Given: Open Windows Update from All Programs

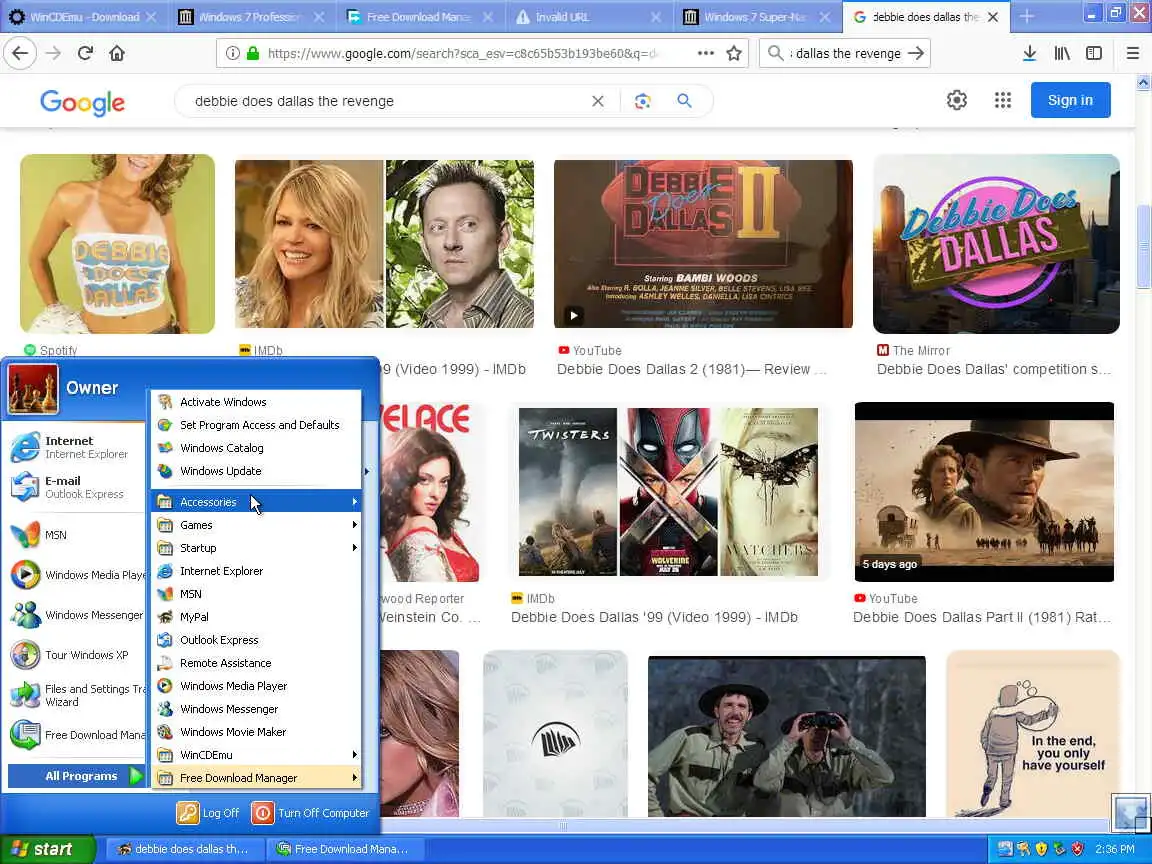Looking at the screenshot, I should [x=257, y=471].
